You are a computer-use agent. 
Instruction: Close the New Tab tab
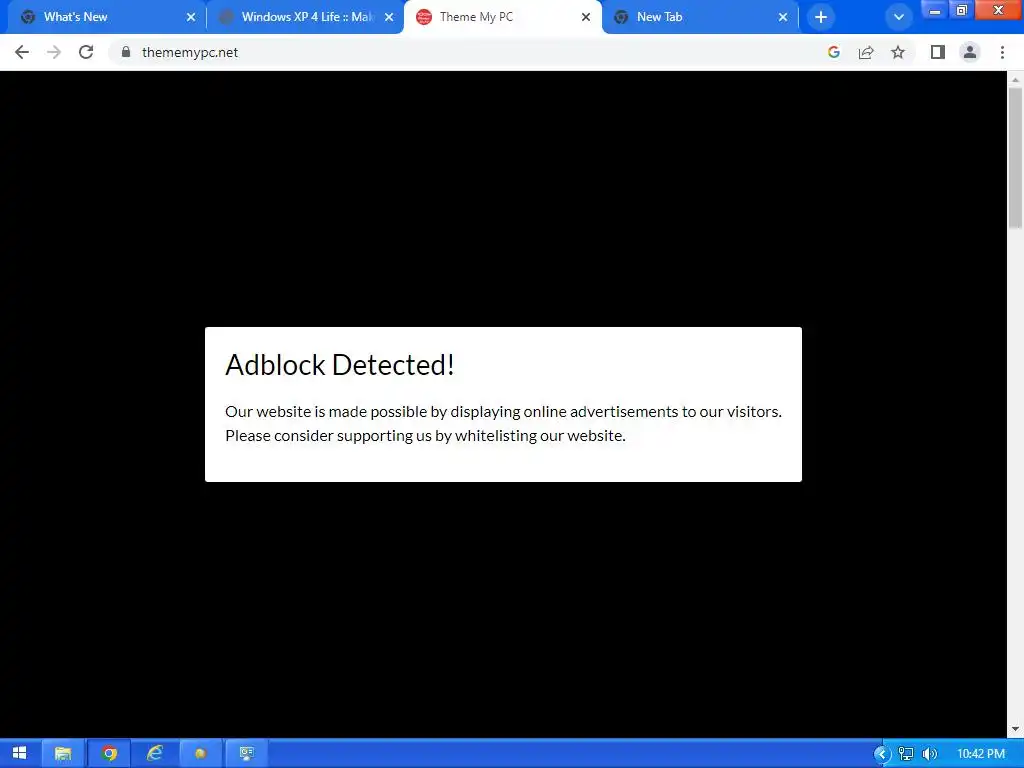[783, 17]
